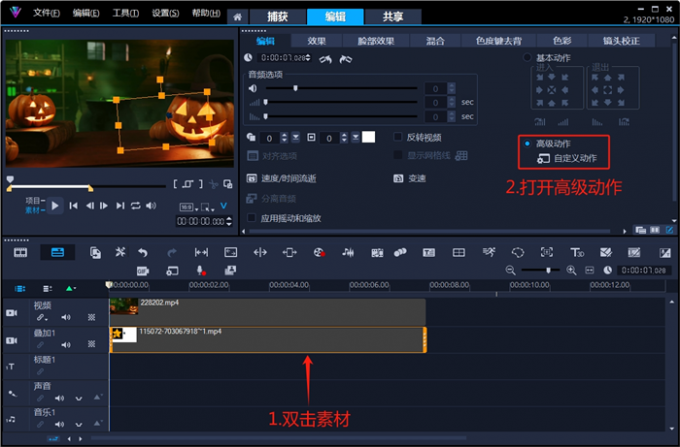The image size is (680, 447).
Task: Open the 色度键去背 tab
Action: click(x=499, y=41)
